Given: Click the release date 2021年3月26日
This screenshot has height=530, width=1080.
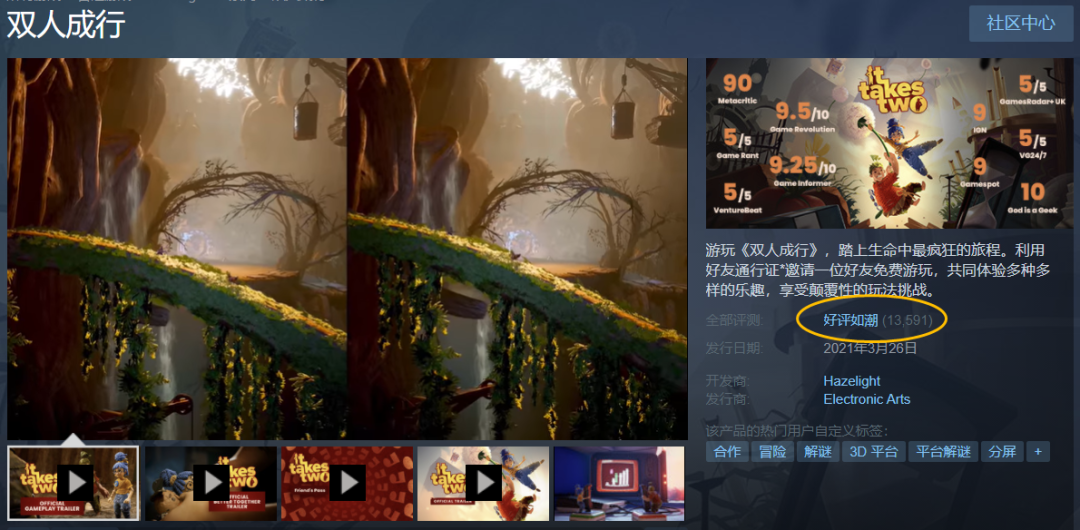Looking at the screenshot, I should pos(870,348).
